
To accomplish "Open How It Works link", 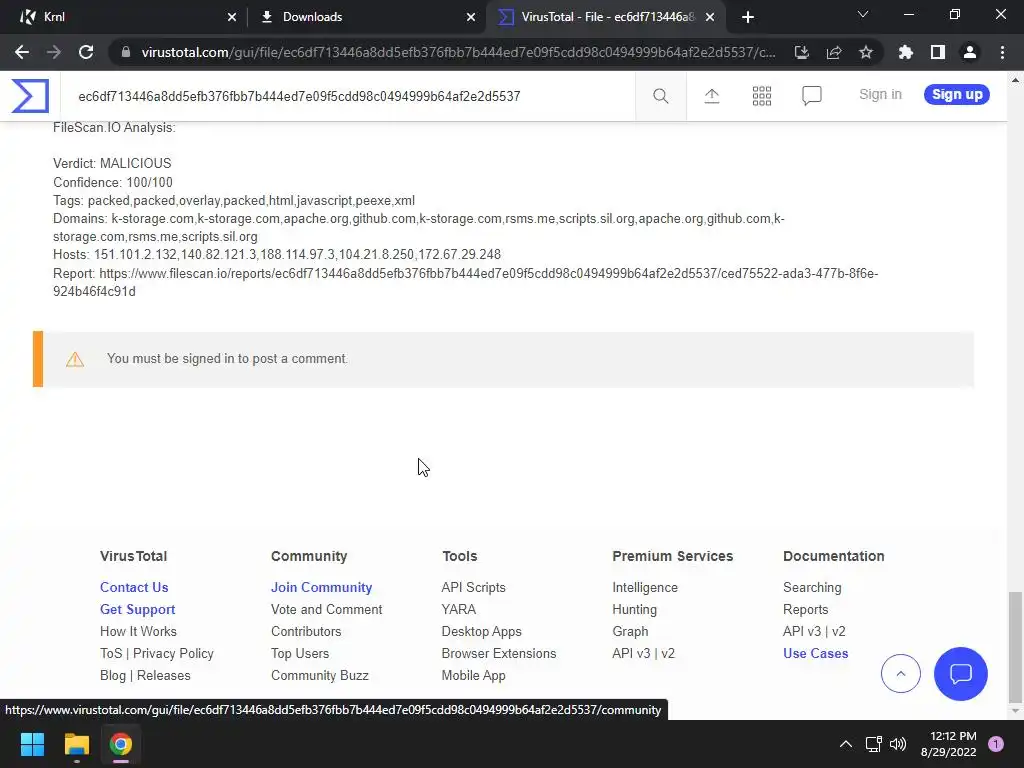I will point(138,632).
